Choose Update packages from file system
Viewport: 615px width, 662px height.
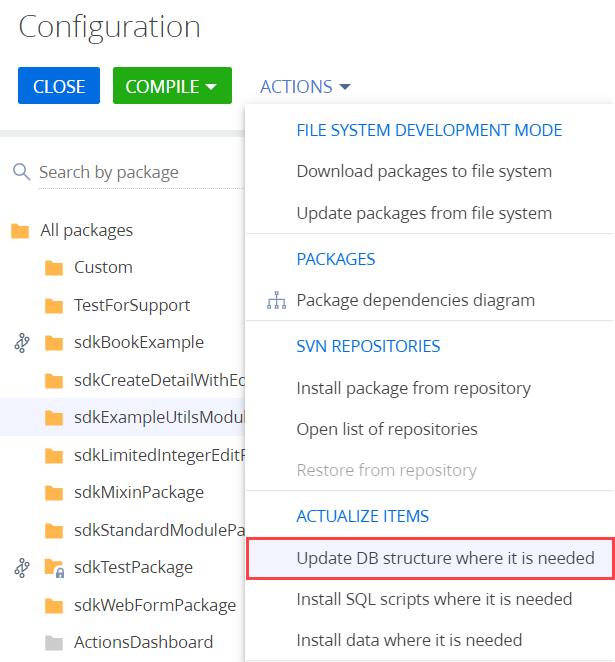point(424,213)
